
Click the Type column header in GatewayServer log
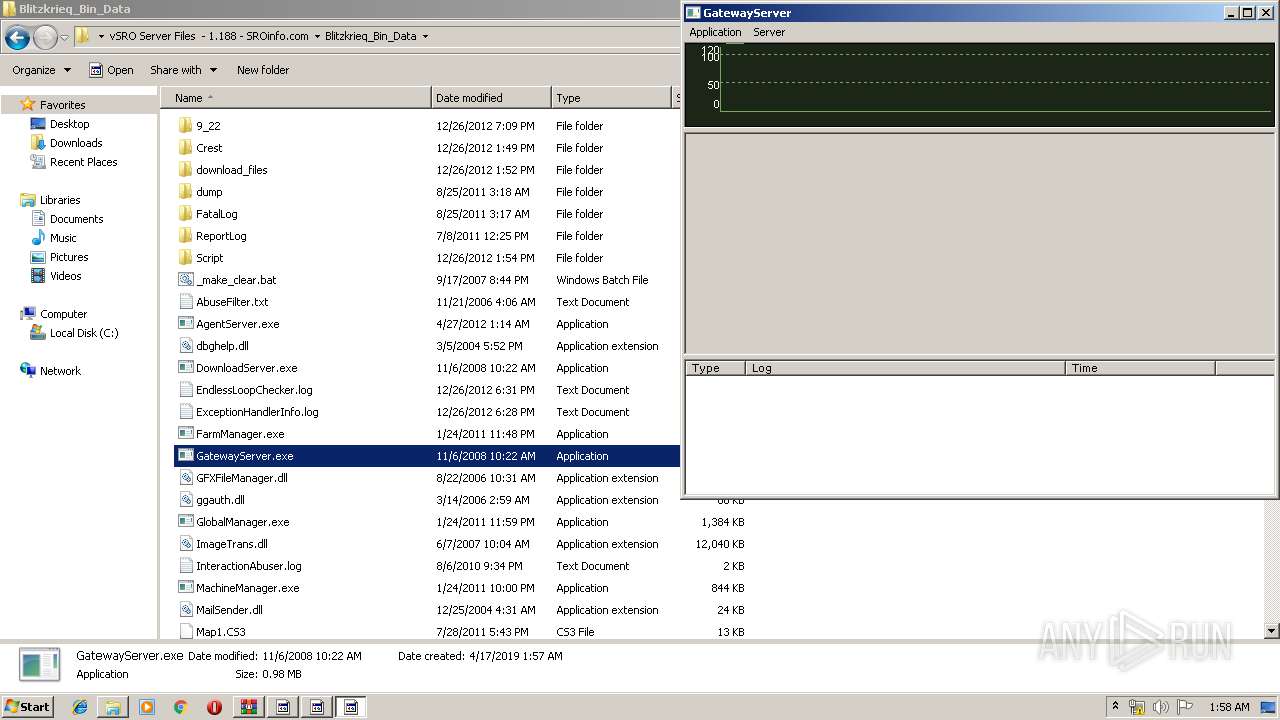716,368
